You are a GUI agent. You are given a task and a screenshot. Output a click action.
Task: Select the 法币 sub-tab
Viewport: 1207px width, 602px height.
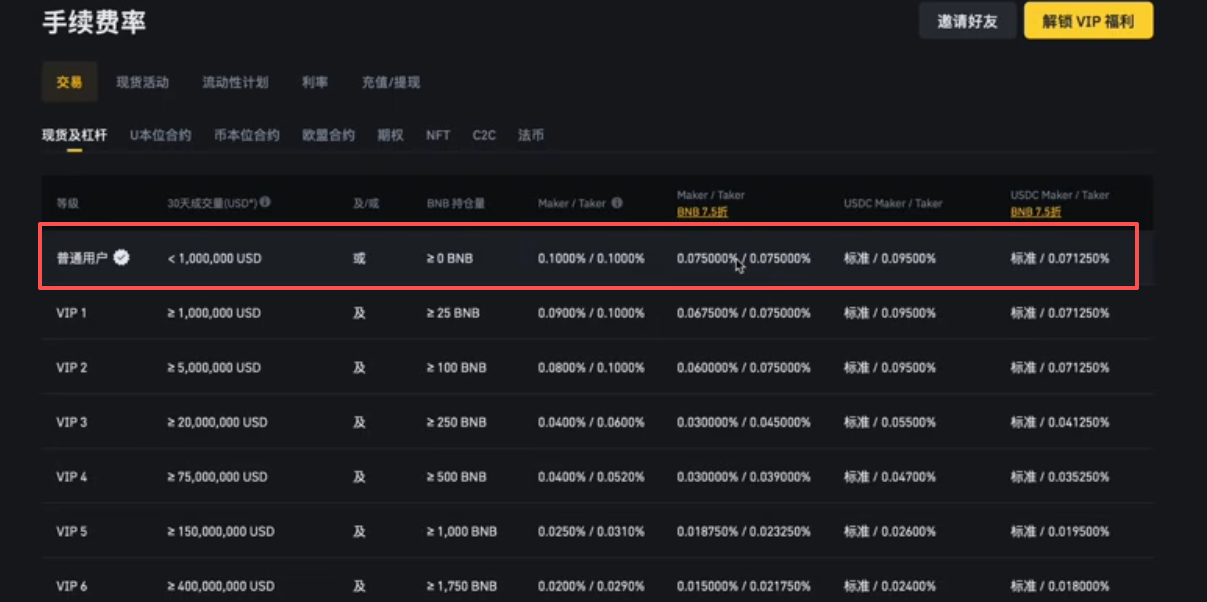click(531, 135)
